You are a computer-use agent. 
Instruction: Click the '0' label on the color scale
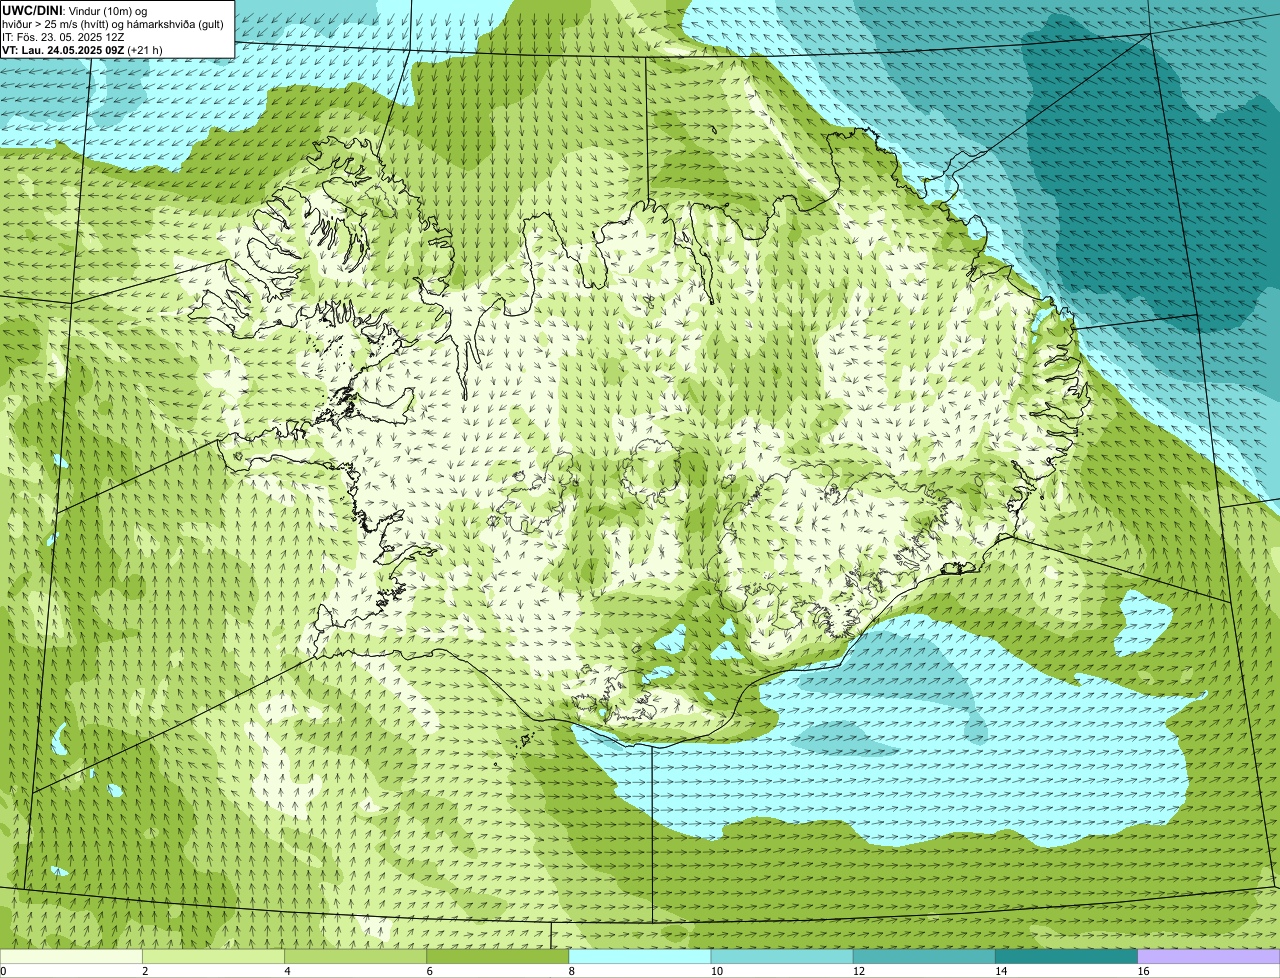tap(3, 971)
